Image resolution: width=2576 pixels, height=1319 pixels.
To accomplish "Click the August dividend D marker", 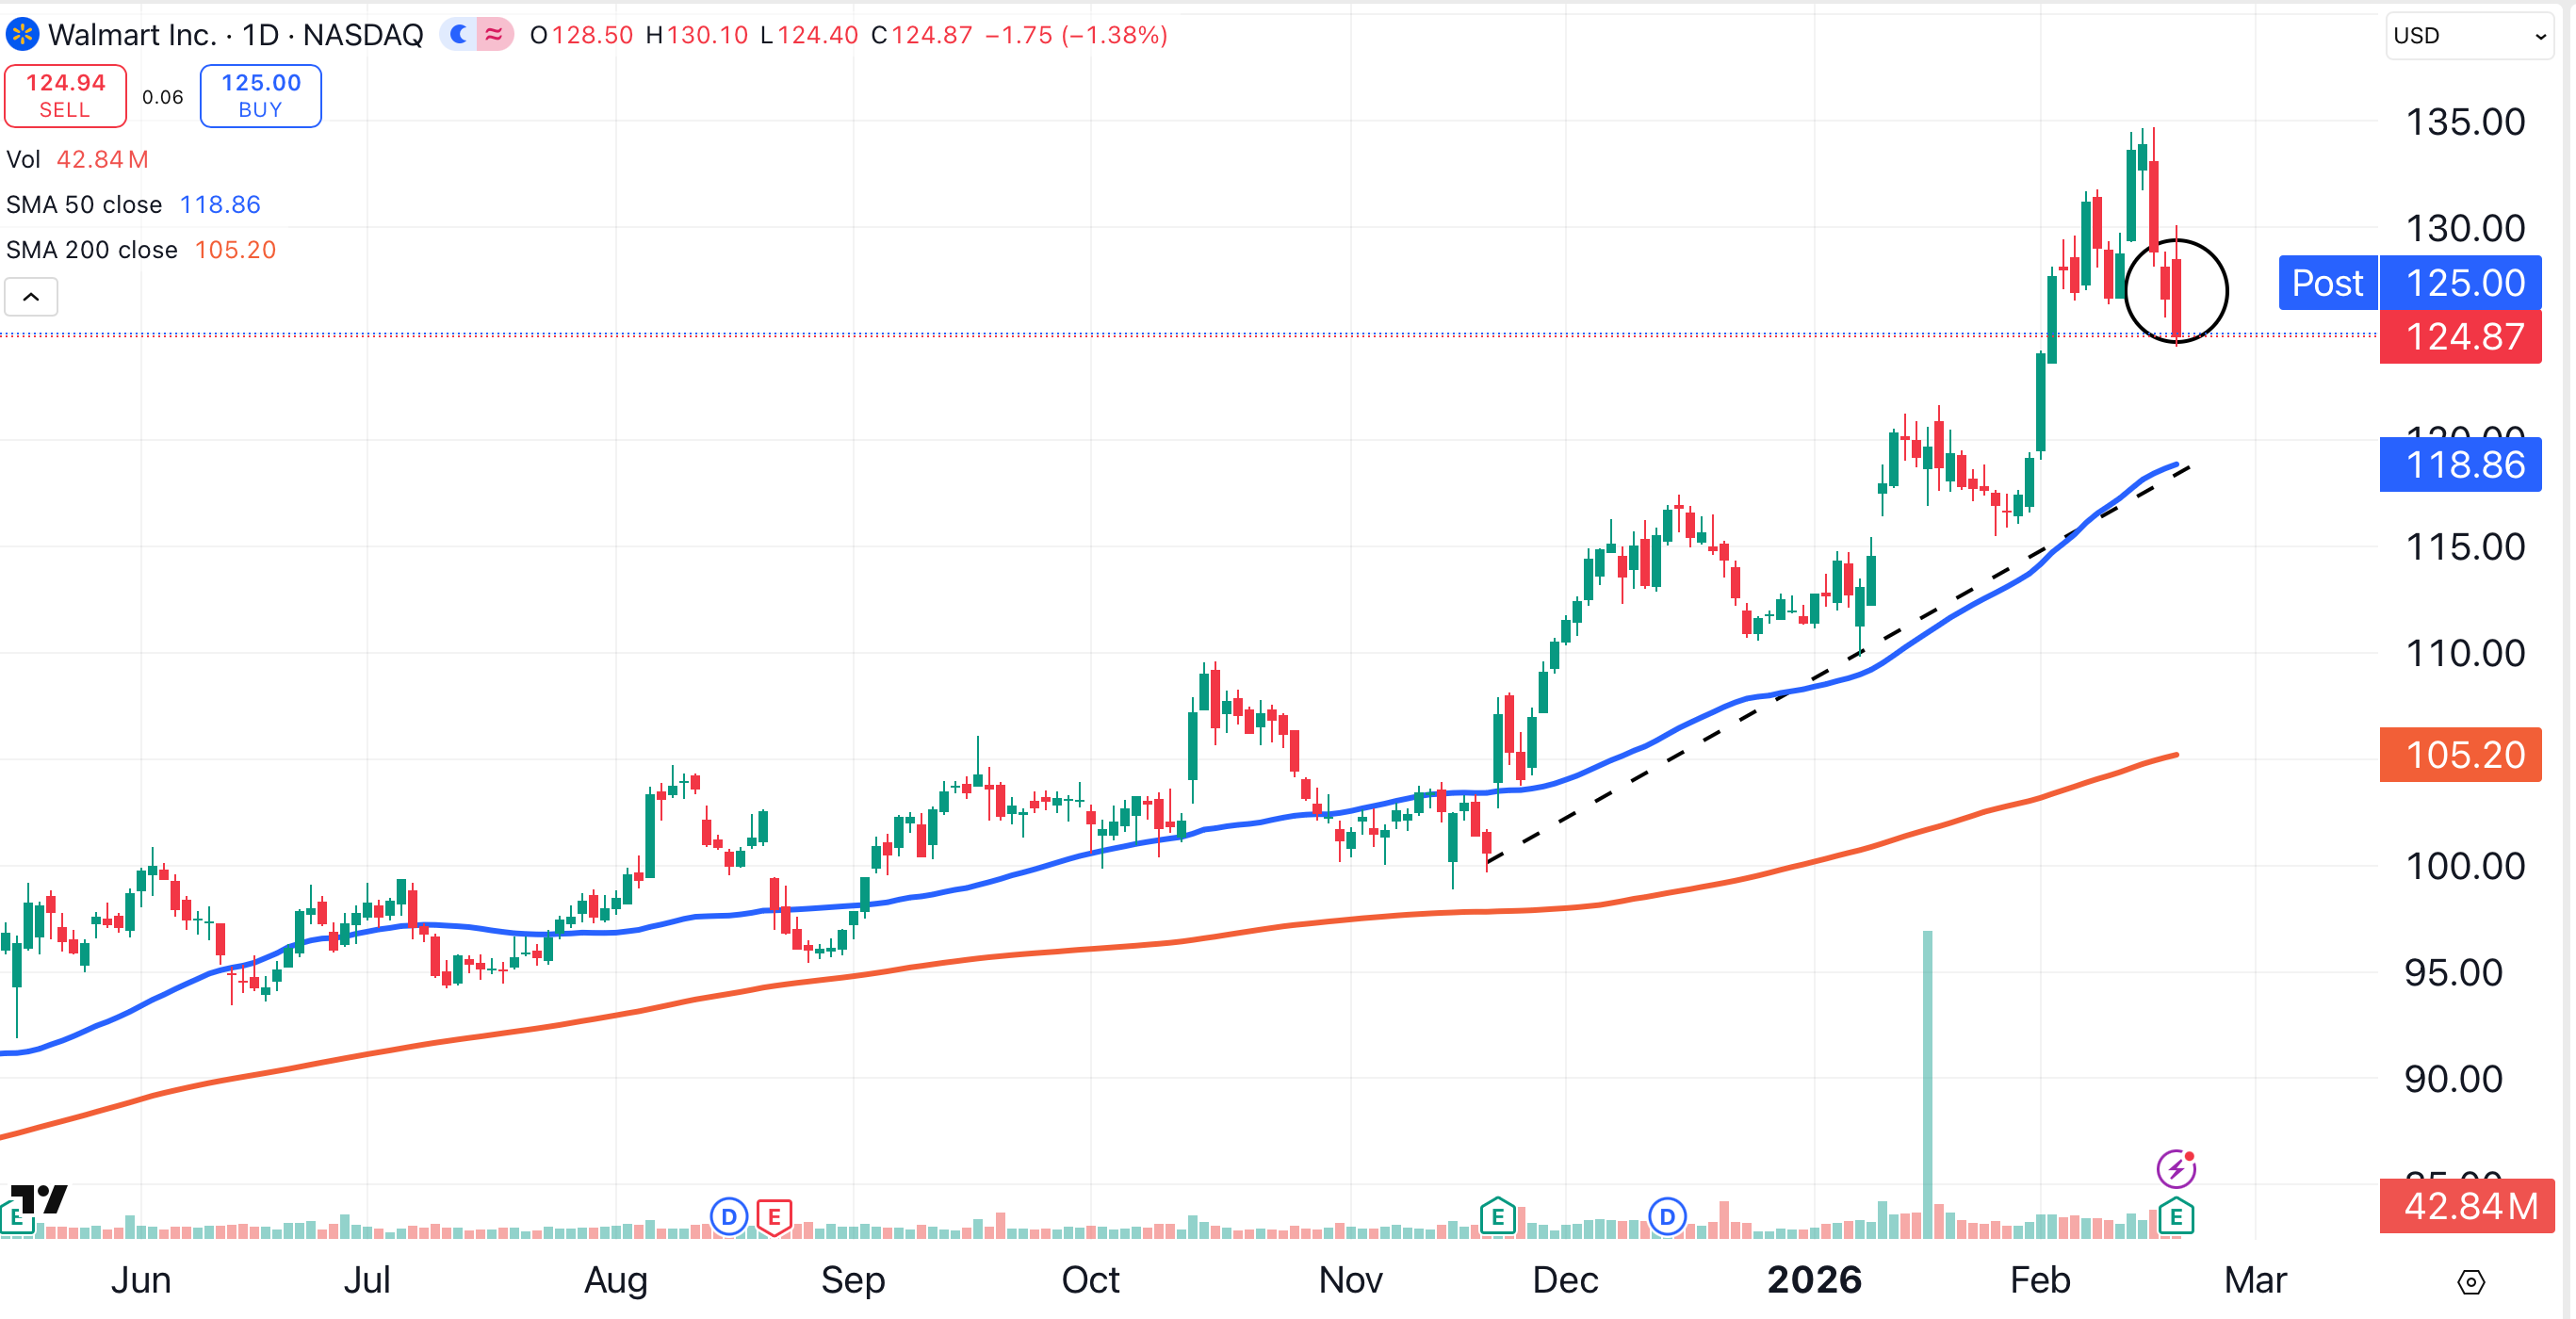I will [729, 1217].
